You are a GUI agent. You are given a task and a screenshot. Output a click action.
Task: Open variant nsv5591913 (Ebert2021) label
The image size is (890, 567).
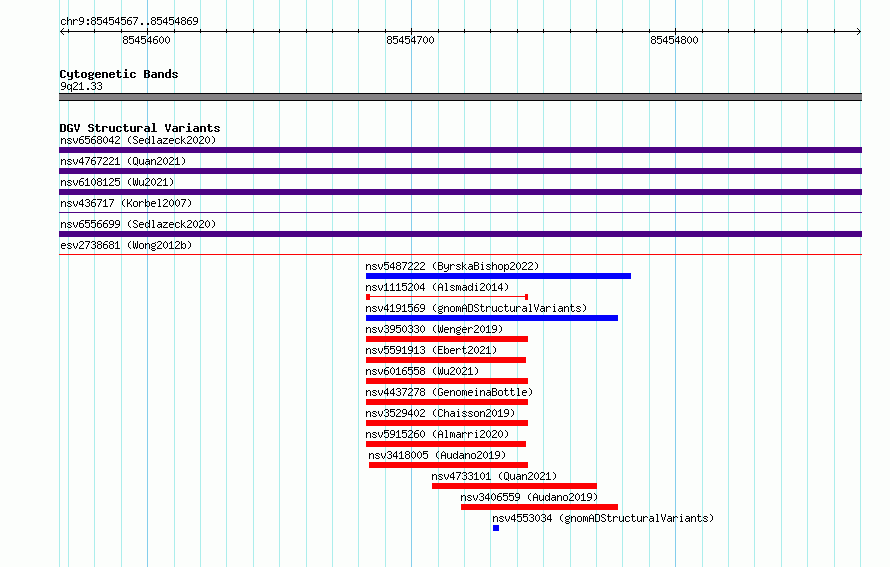click(x=431, y=350)
